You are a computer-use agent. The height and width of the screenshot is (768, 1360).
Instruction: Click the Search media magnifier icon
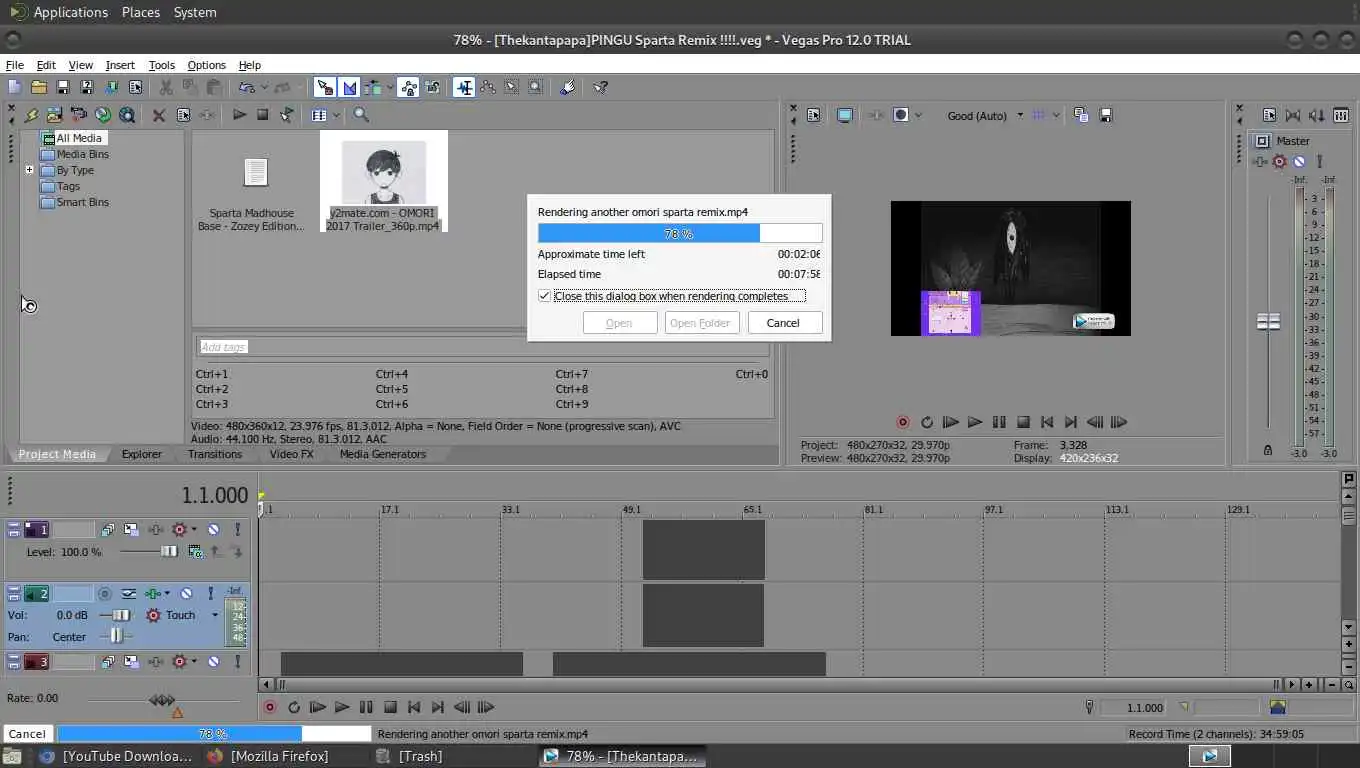(361, 115)
